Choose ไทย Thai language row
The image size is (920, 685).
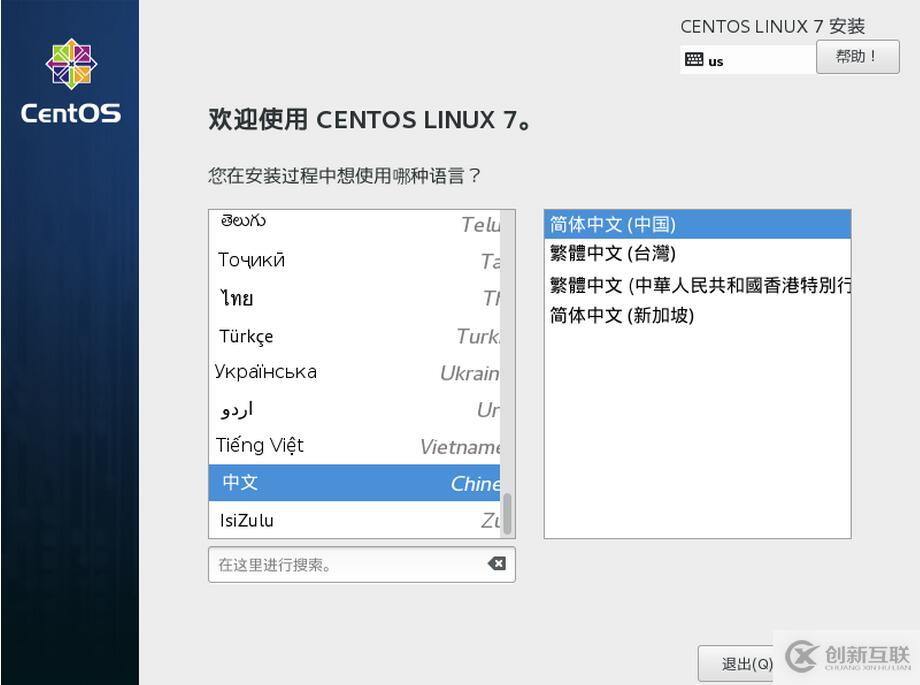pos(354,298)
